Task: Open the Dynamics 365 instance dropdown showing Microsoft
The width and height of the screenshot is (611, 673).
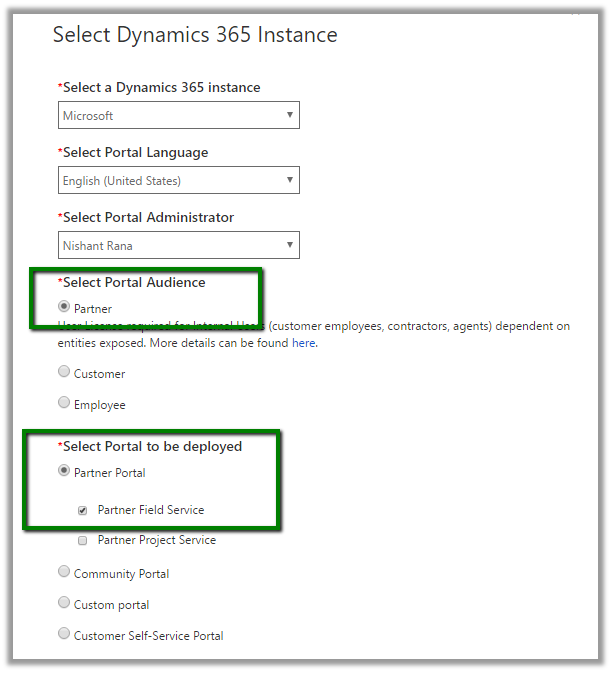Action: [178, 116]
